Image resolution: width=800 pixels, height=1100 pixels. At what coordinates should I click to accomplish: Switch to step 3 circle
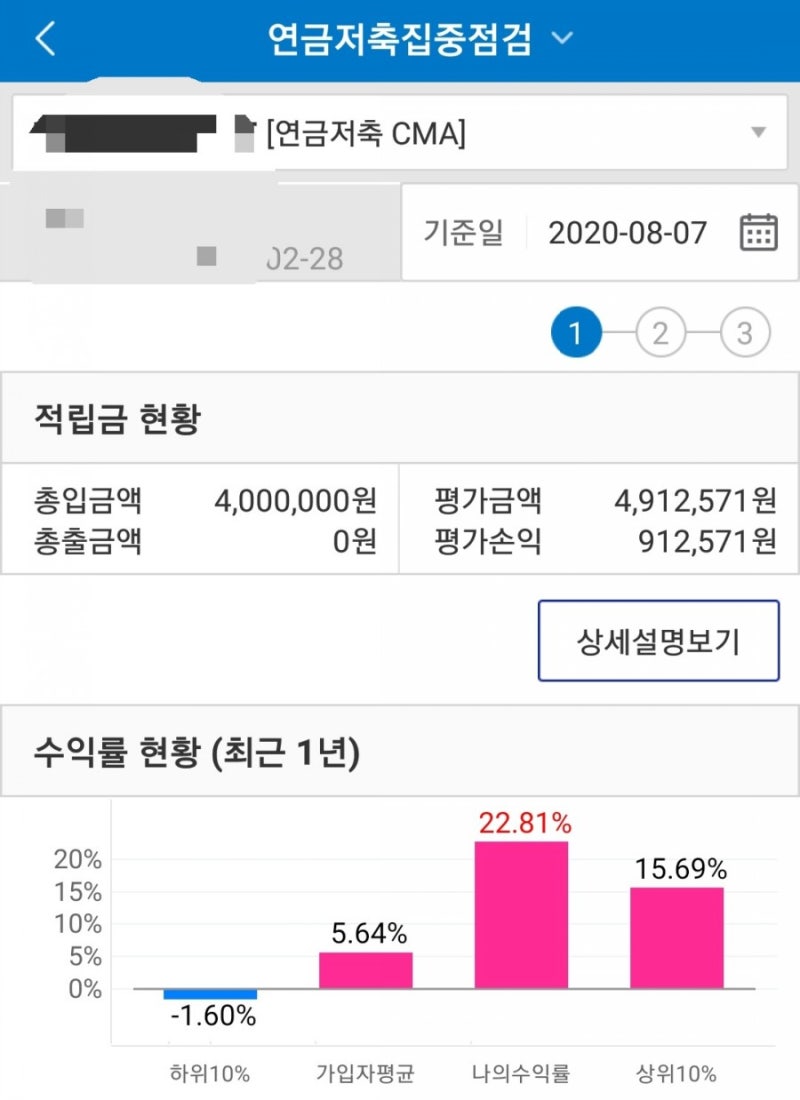click(x=745, y=333)
